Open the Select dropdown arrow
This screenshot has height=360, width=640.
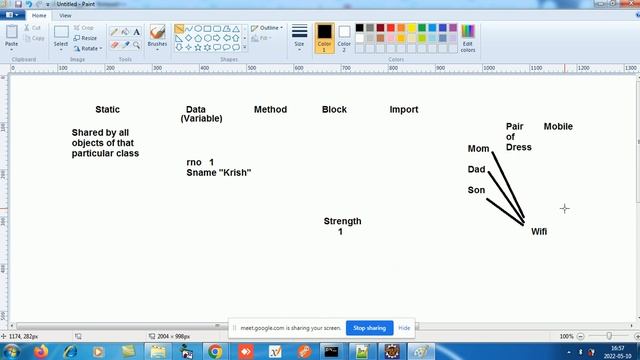[x=61, y=49]
